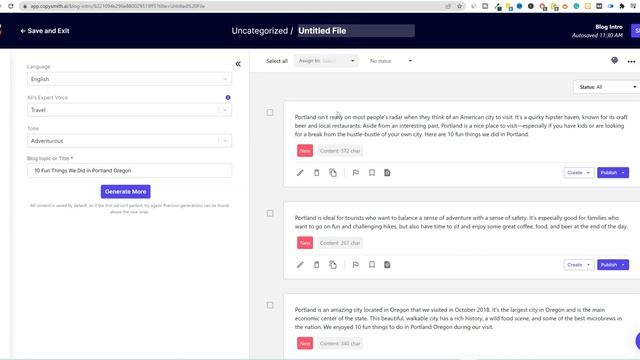Select the result starting 'Portland is an amazing'
Screen dimensions: 640x360
point(270,305)
